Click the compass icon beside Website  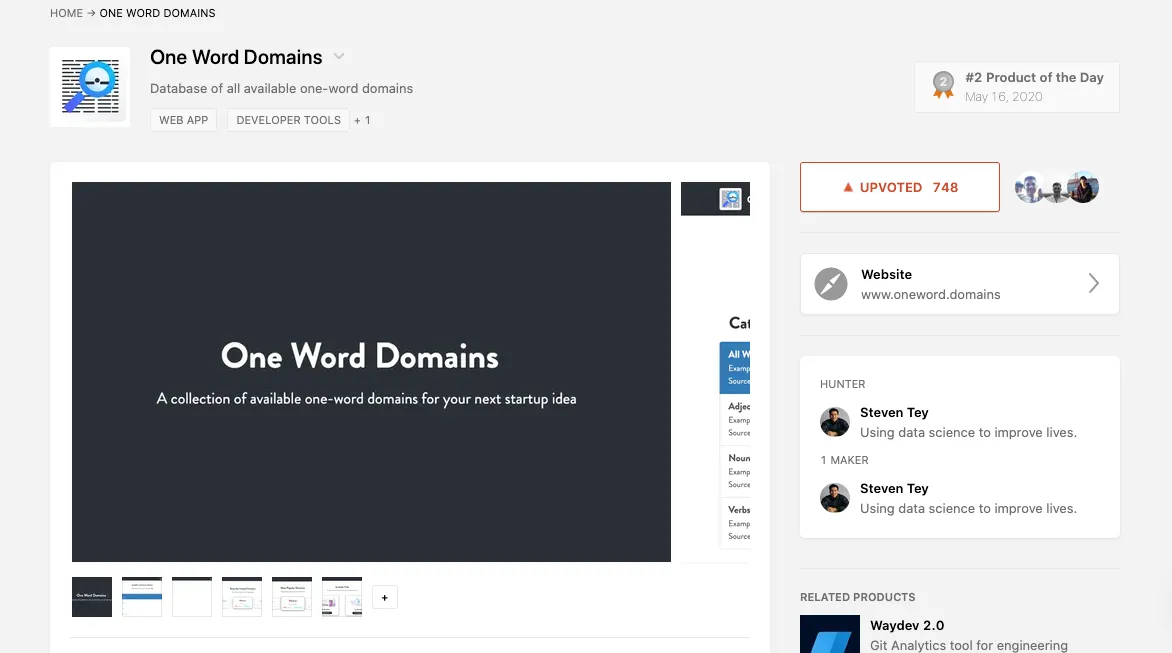point(831,284)
